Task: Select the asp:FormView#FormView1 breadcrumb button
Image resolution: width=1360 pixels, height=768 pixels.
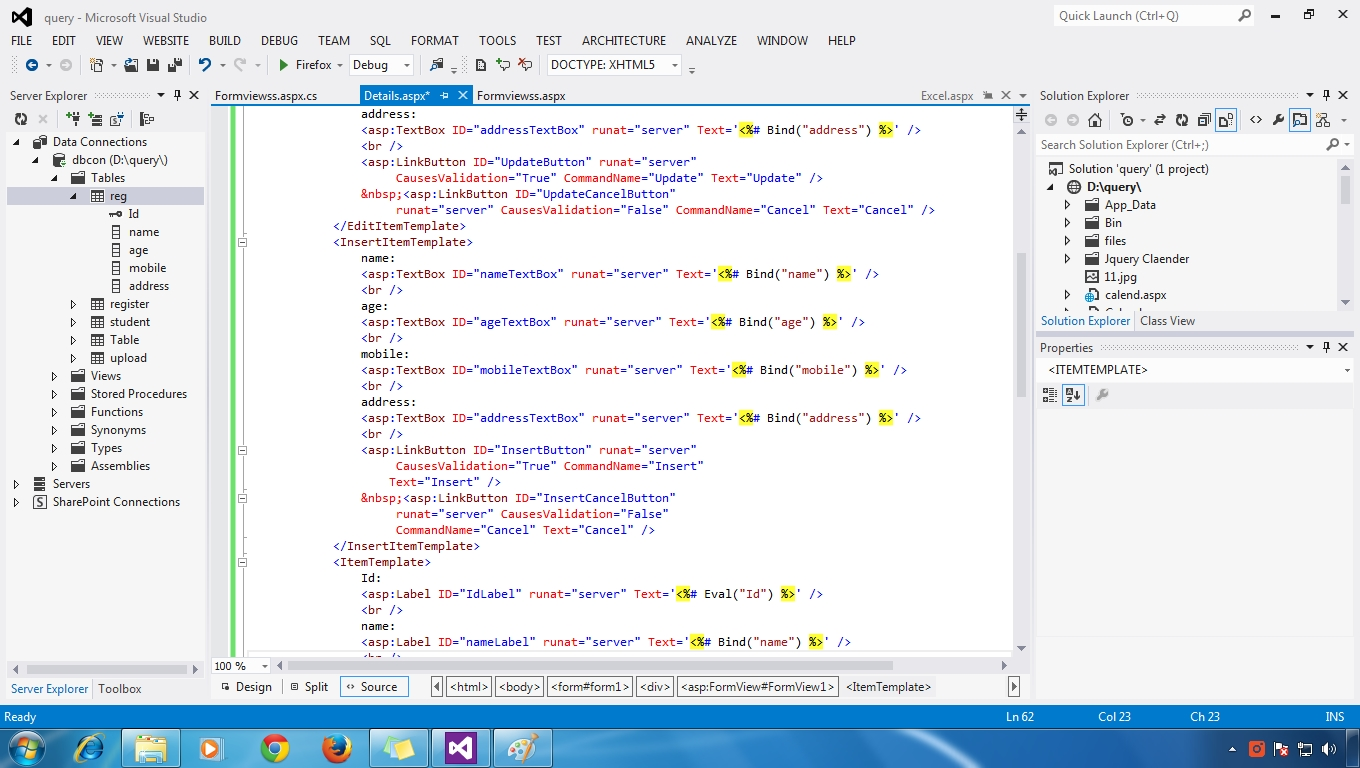Action: (x=758, y=687)
